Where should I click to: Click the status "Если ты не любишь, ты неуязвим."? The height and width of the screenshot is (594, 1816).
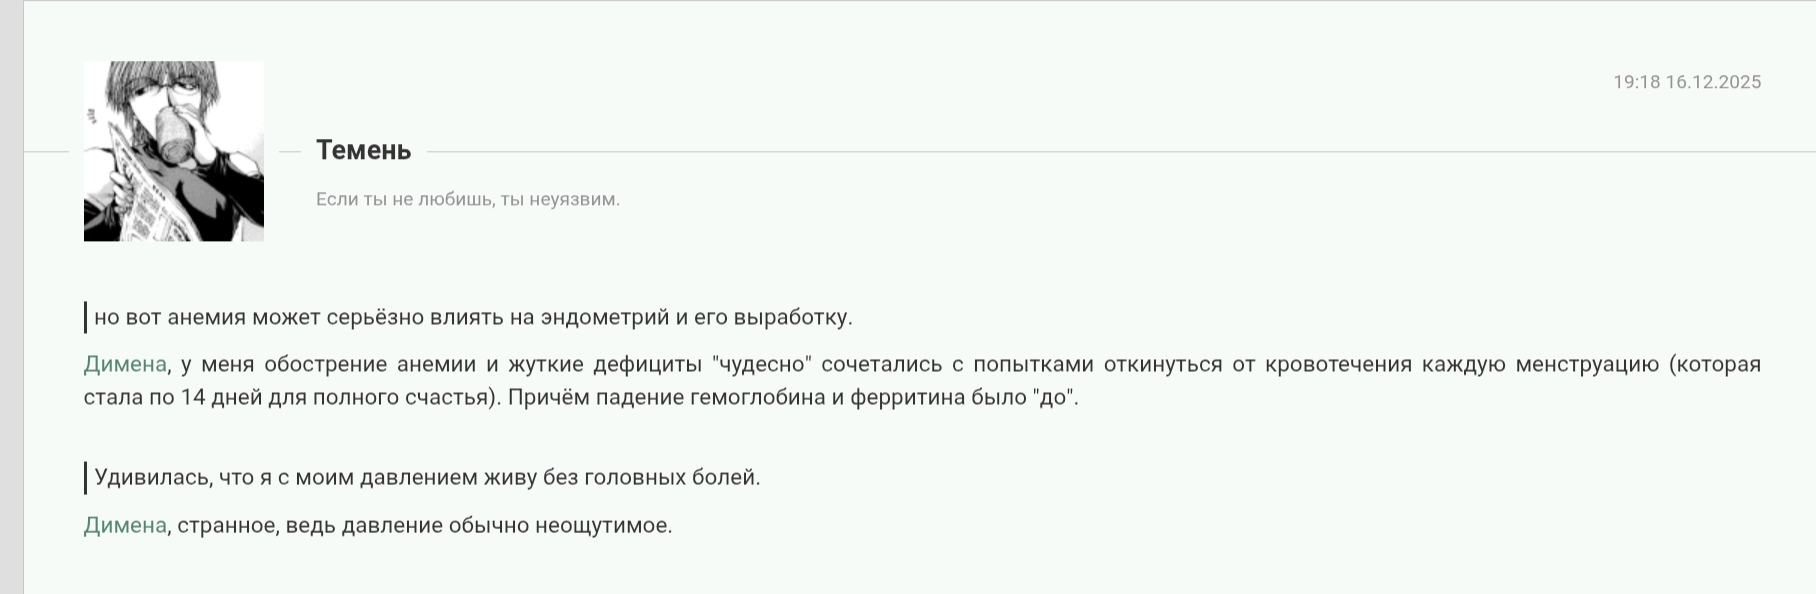467,199
